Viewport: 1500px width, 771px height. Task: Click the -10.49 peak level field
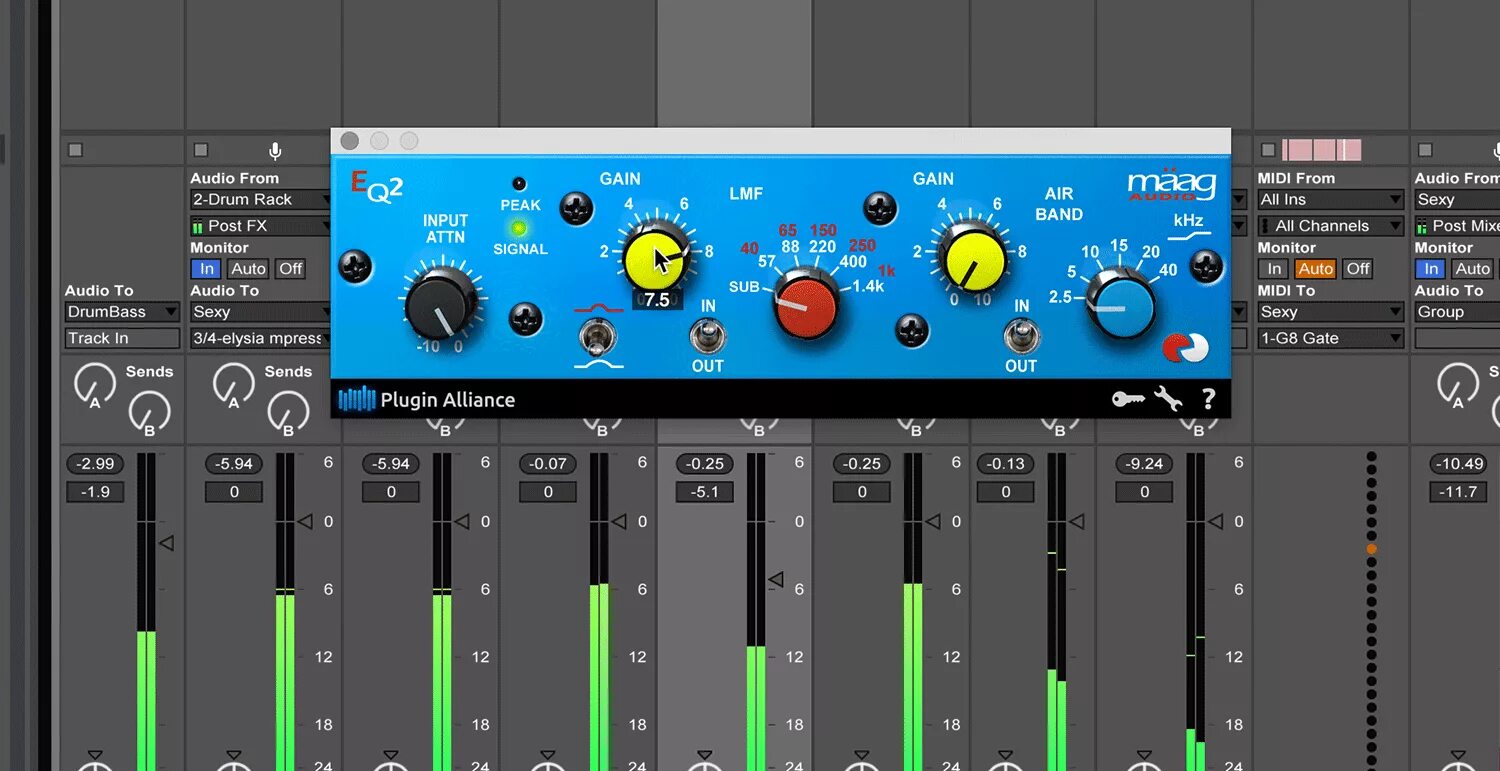point(1458,464)
